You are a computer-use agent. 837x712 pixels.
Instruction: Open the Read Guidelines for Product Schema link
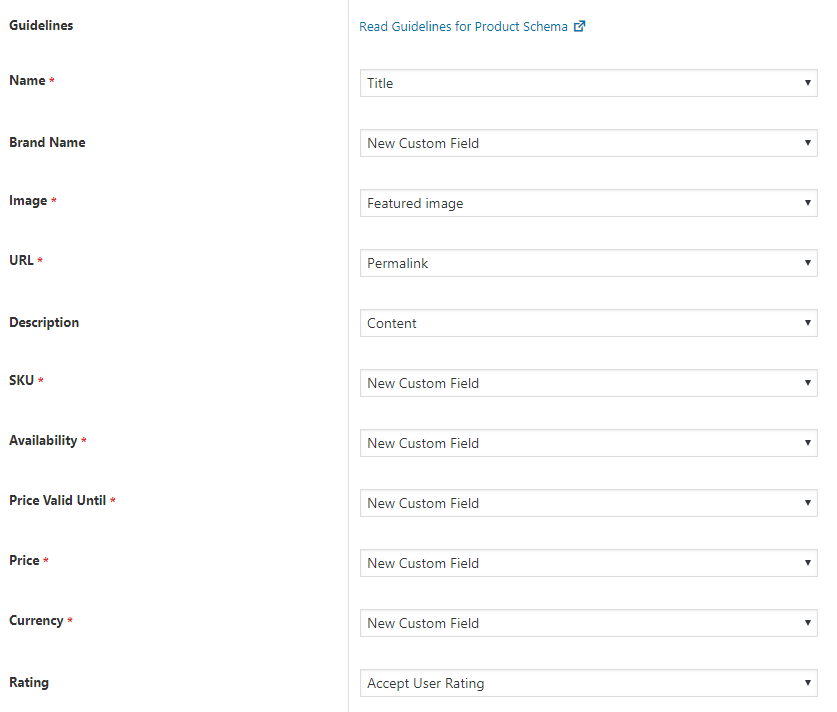point(463,27)
